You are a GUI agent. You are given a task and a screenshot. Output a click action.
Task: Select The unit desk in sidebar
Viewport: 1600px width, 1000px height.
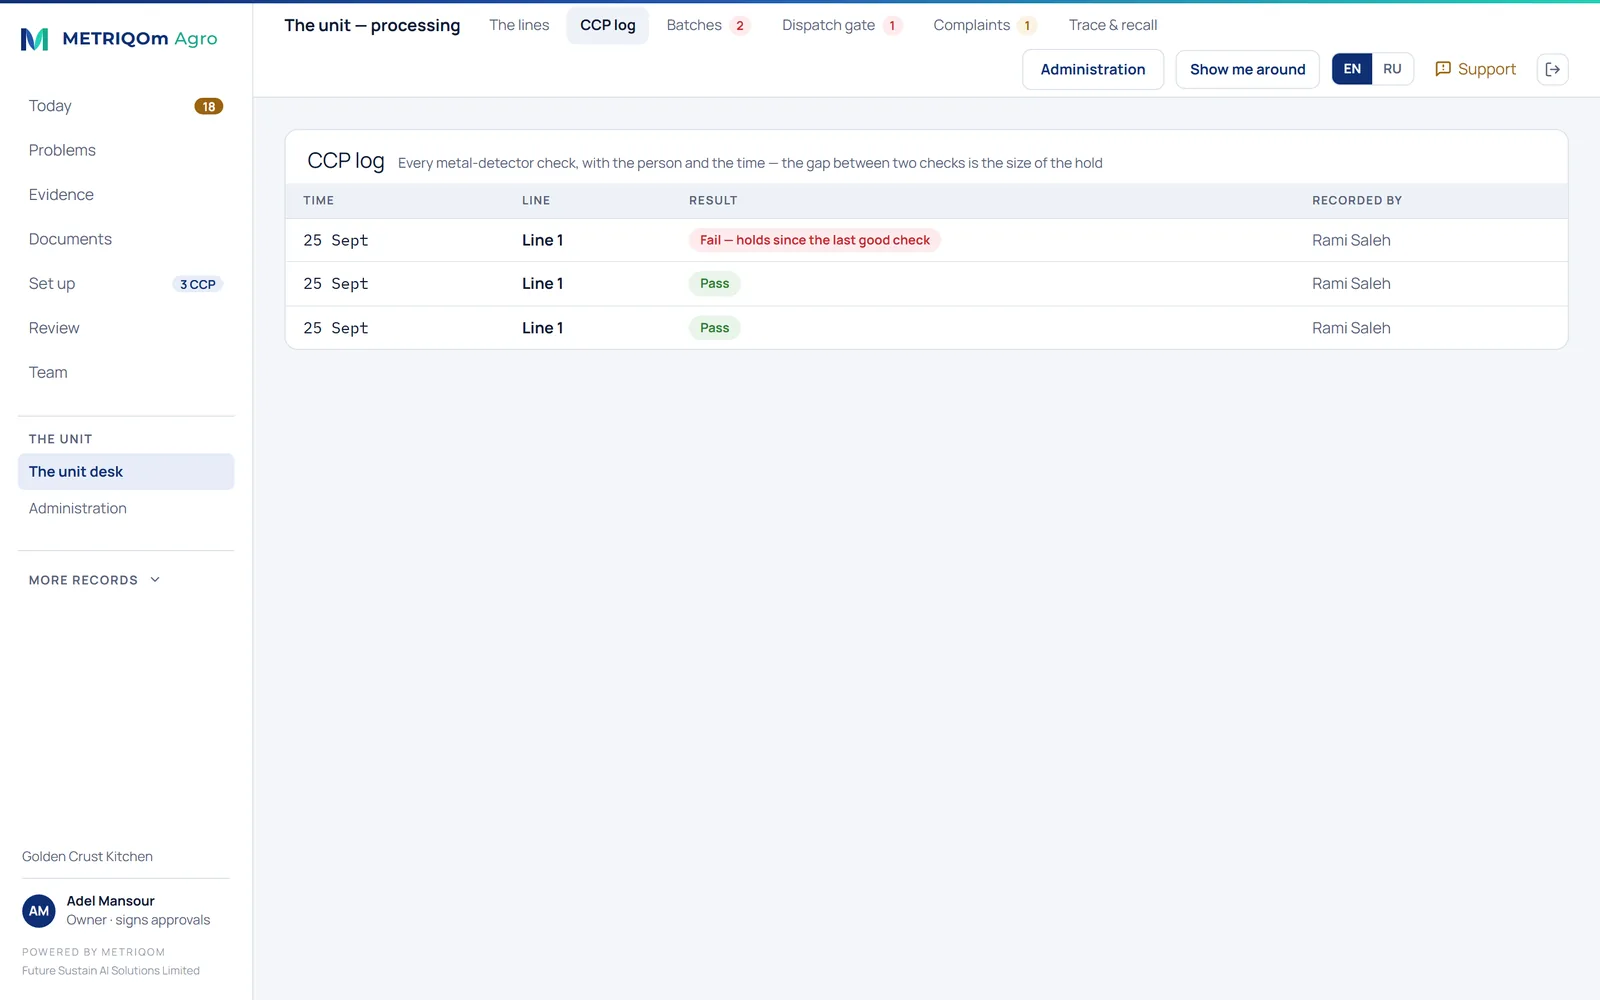[x=126, y=472]
